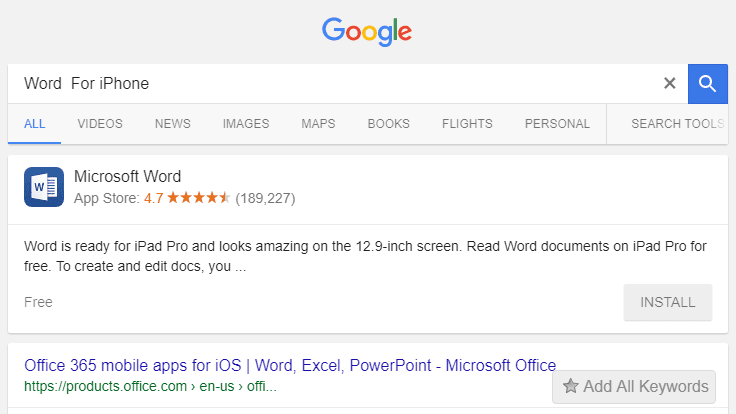This screenshot has height=414, width=736.
Task: Open the Office 365 mobile apps link
Action: [x=290, y=365]
